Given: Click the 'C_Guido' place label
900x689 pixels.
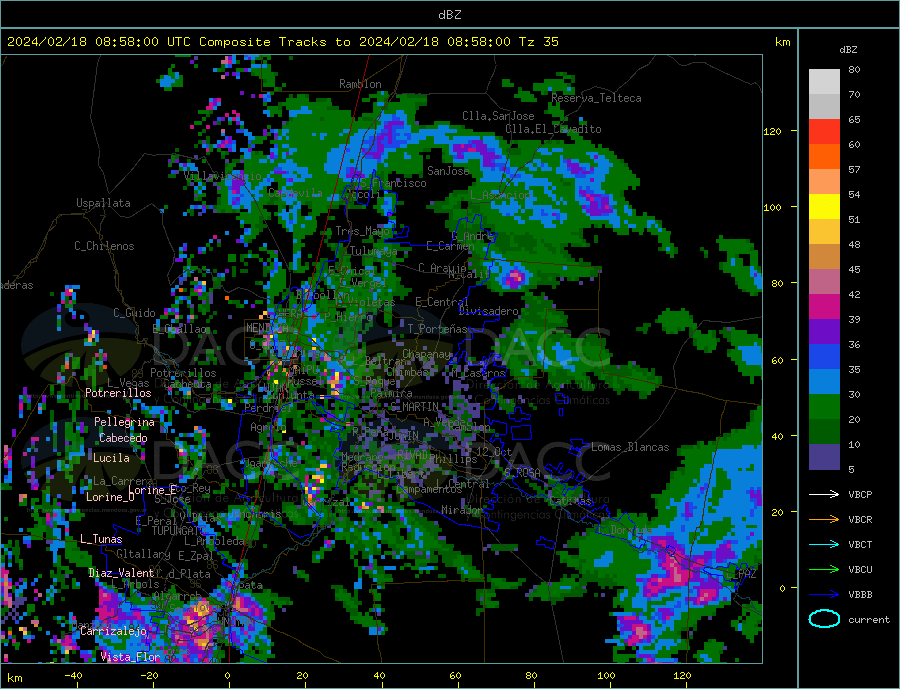Looking at the screenshot, I should tap(134, 313).
